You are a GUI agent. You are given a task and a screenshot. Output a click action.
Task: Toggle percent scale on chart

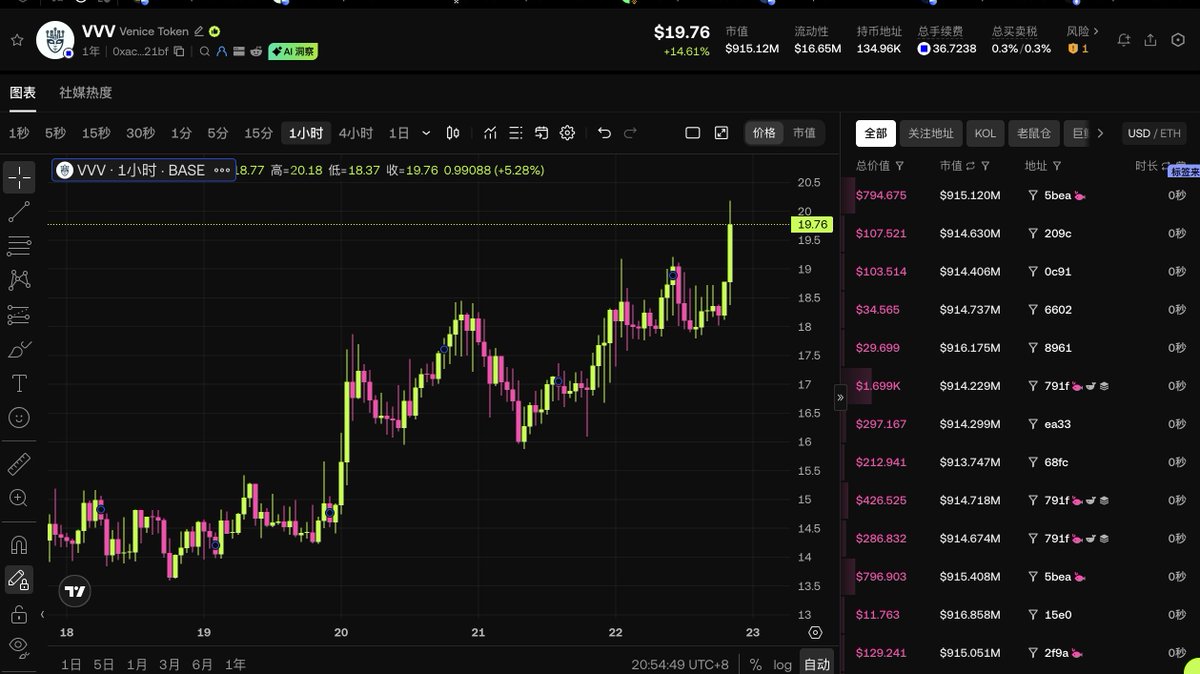(x=755, y=664)
